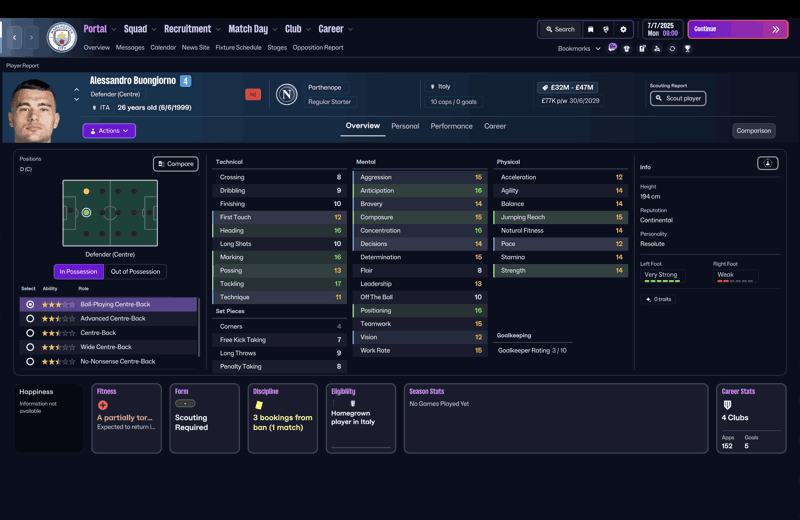Click the yellow position dot on the pitch
This screenshot has height=520, width=800.
point(86,191)
